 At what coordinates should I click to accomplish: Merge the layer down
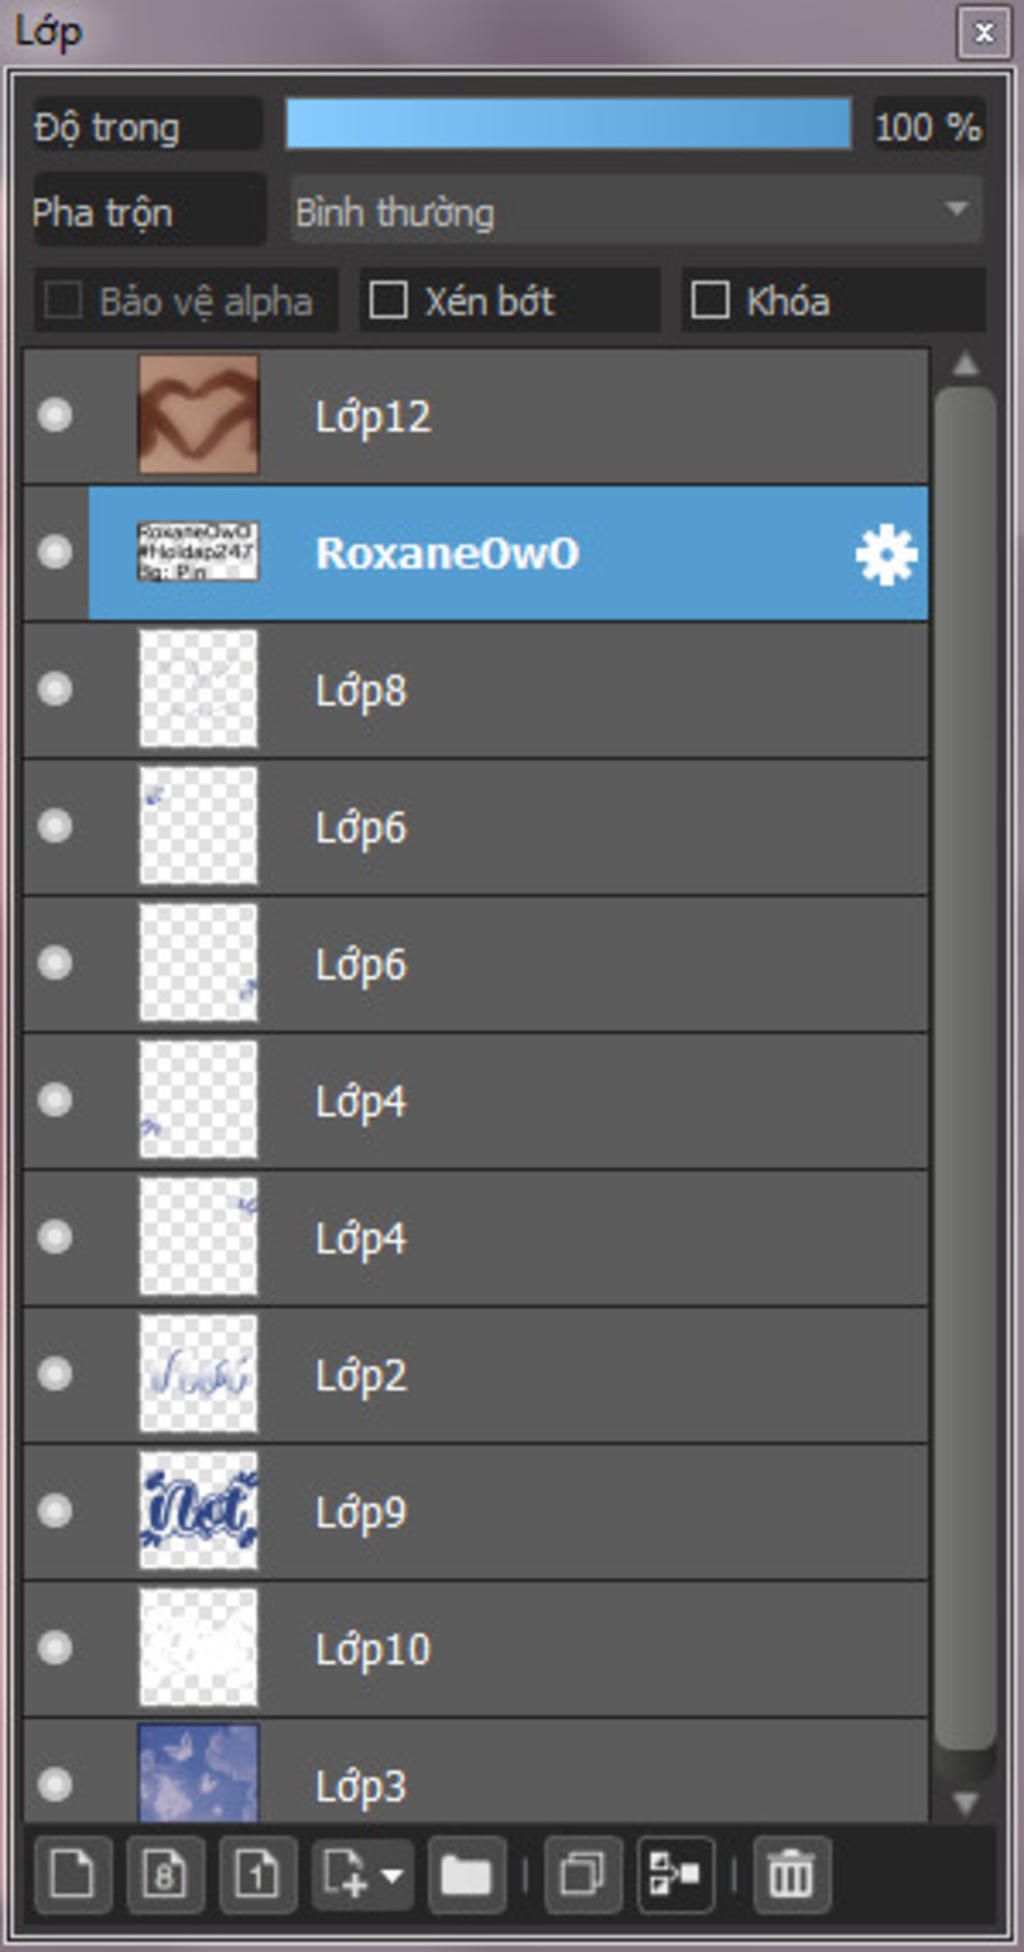click(x=675, y=1874)
